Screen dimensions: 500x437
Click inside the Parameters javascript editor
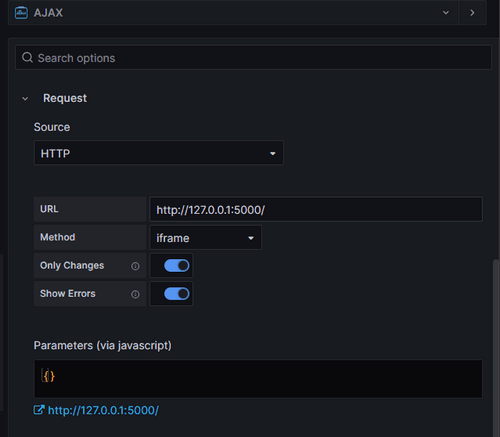point(258,379)
